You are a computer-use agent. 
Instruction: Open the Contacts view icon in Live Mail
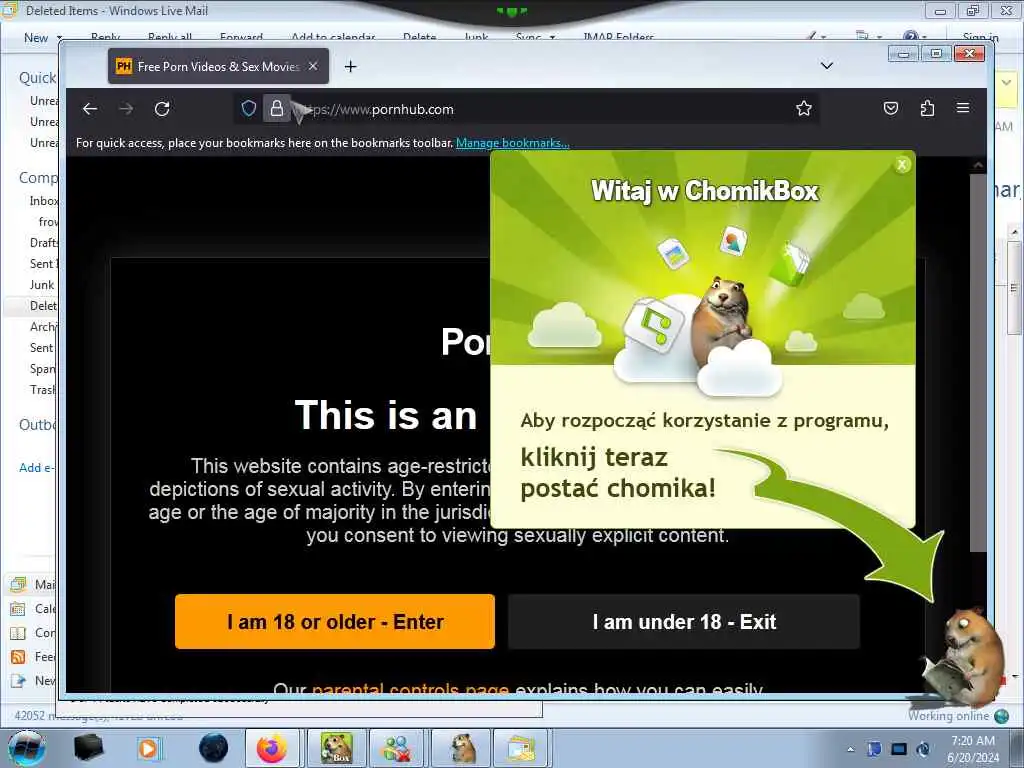click(18, 633)
